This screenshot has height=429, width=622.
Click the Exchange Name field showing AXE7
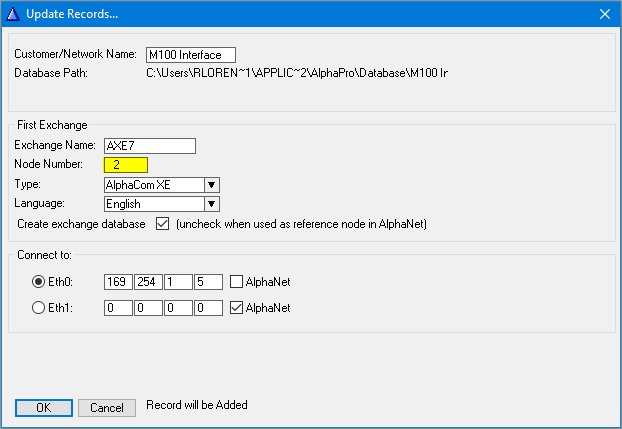pos(150,146)
